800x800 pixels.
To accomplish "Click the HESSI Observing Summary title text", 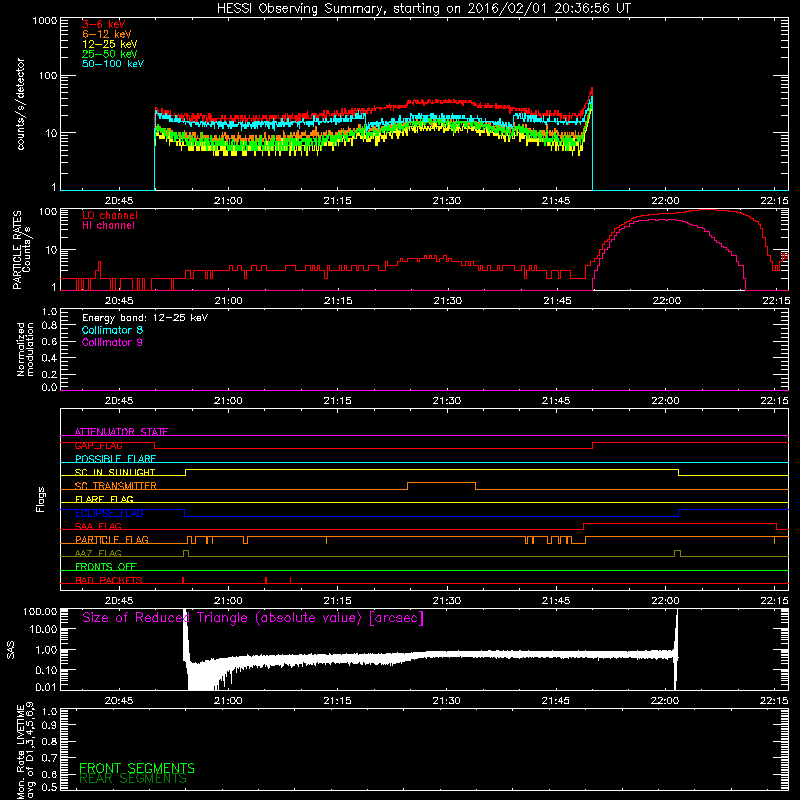I will click(423, 9).
